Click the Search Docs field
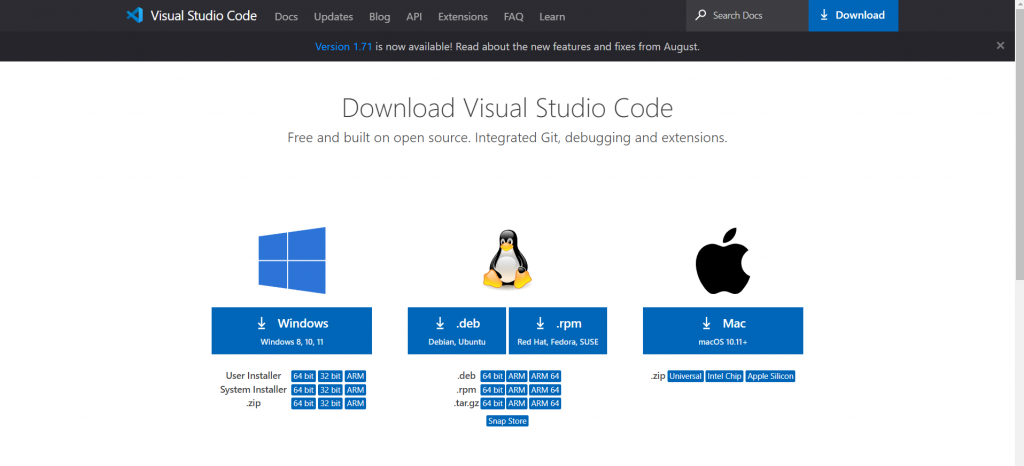Image resolution: width=1024 pixels, height=466 pixels. (x=747, y=15)
